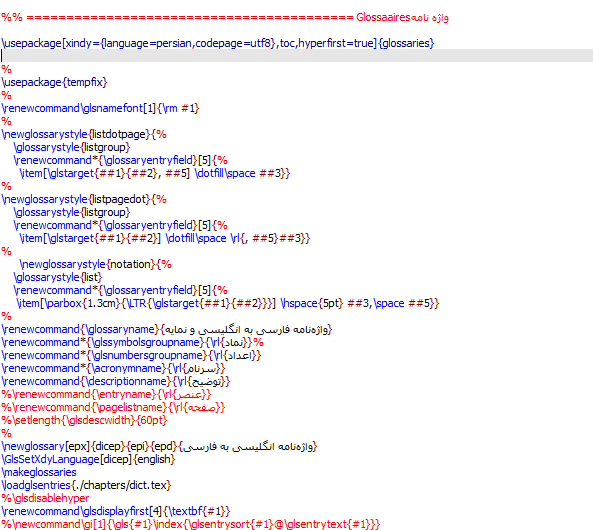593x530 pixels.
Task: Place cursor on \usepackage{tempfix} line
Action: point(54,82)
